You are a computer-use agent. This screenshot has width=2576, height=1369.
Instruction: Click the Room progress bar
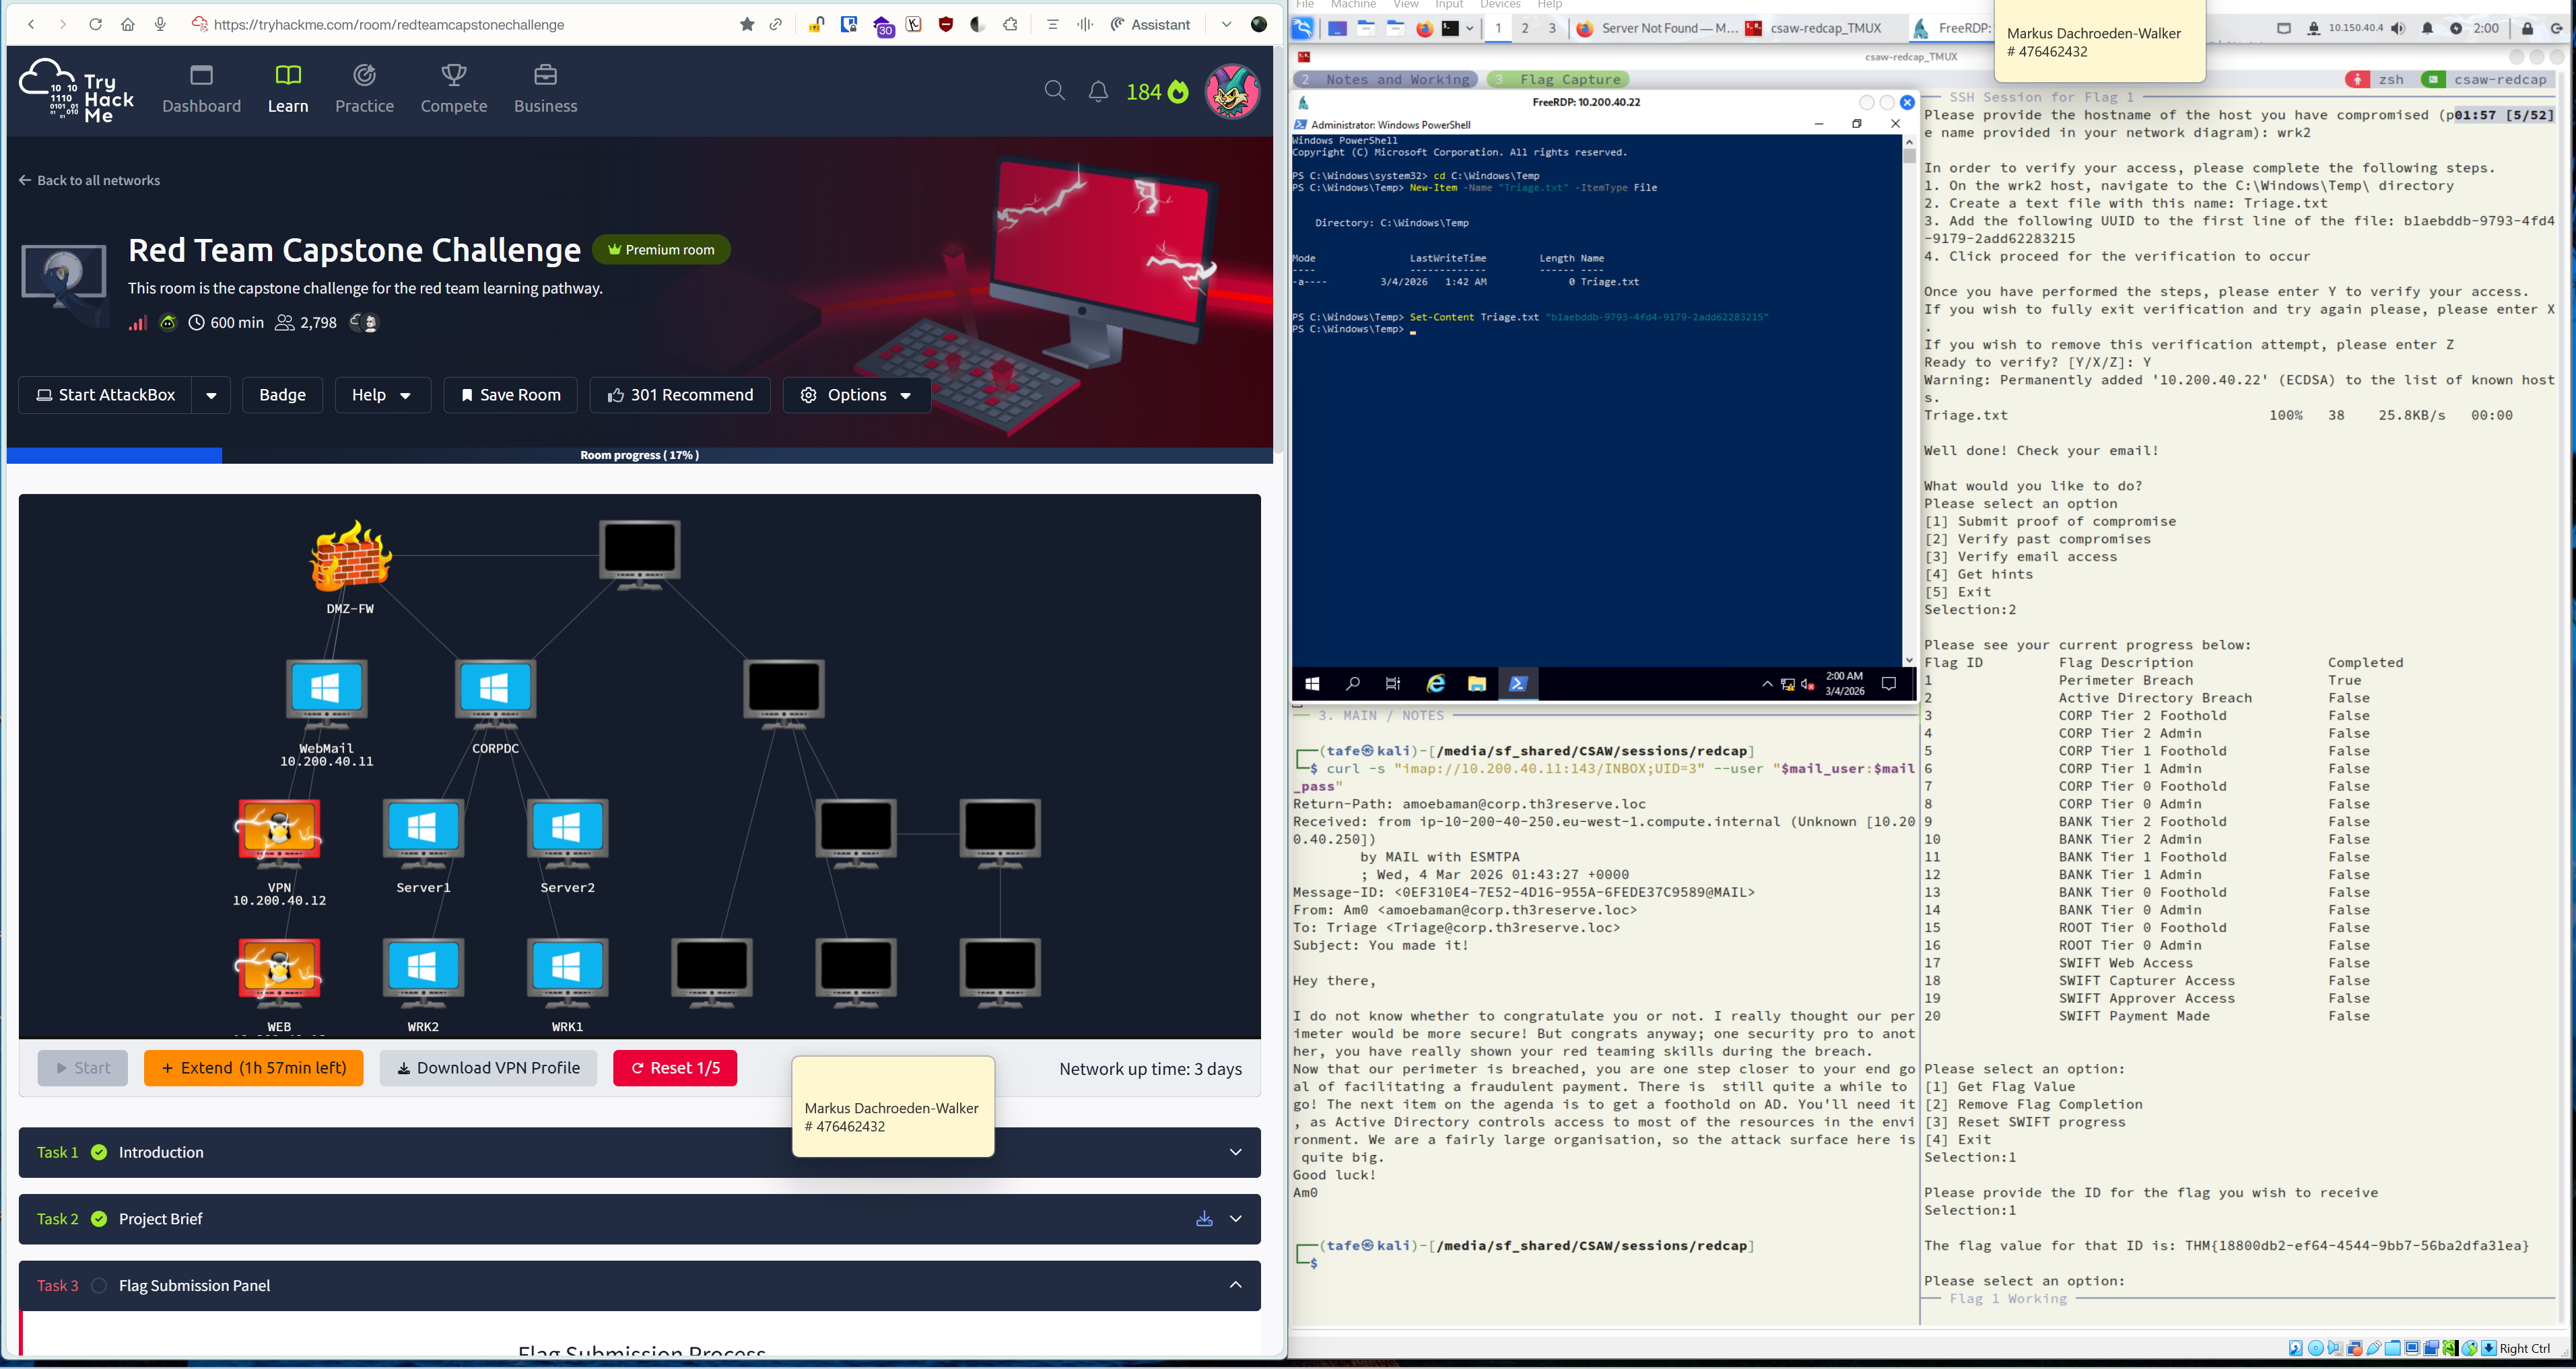click(x=640, y=455)
